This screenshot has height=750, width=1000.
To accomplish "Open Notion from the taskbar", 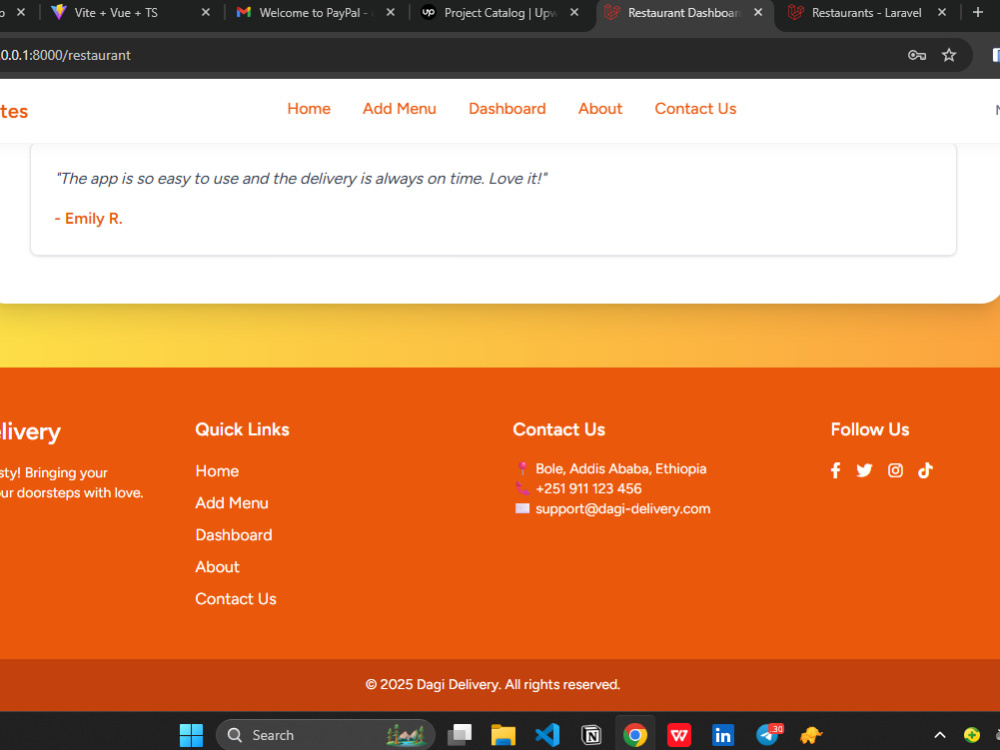I will 591,735.
